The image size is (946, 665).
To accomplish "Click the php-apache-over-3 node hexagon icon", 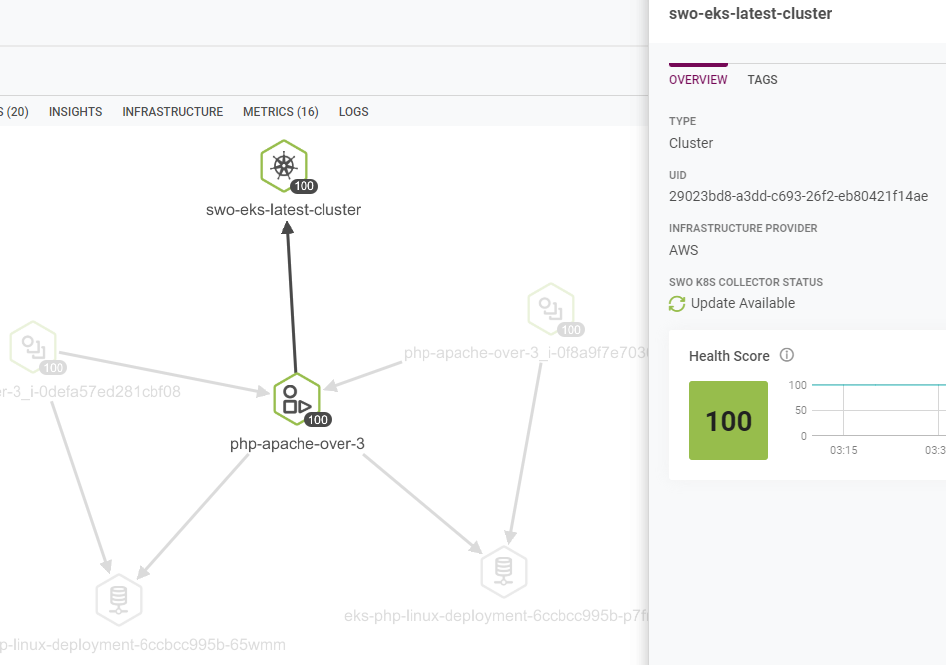I will [x=296, y=398].
